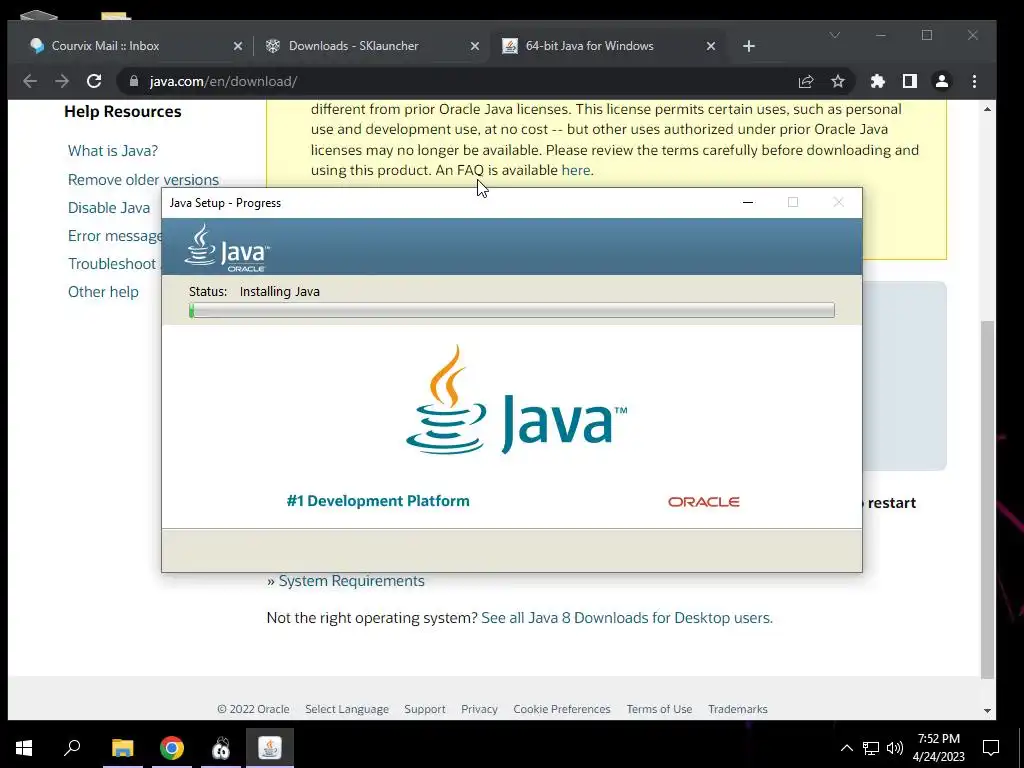
Task: Click the page vertical scrollbar thumb
Action: click(x=987, y=500)
